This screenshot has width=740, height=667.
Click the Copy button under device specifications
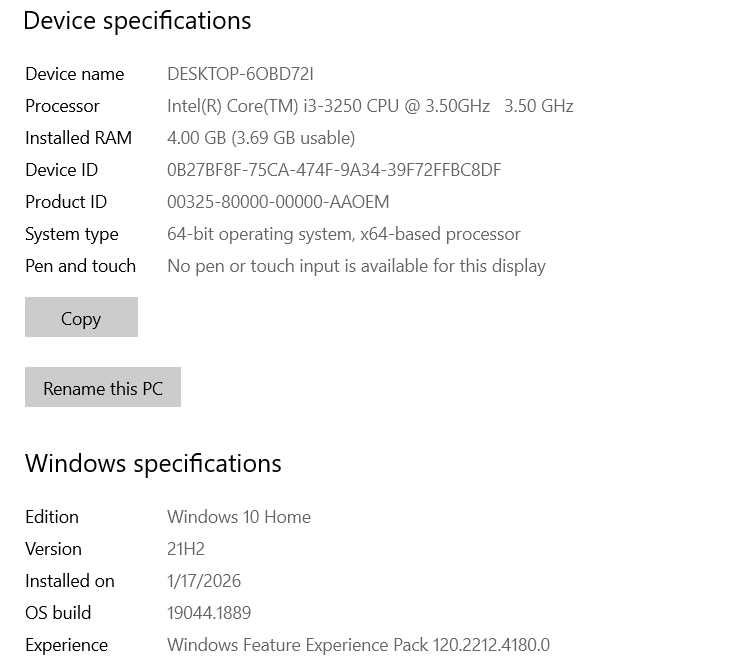click(81, 318)
